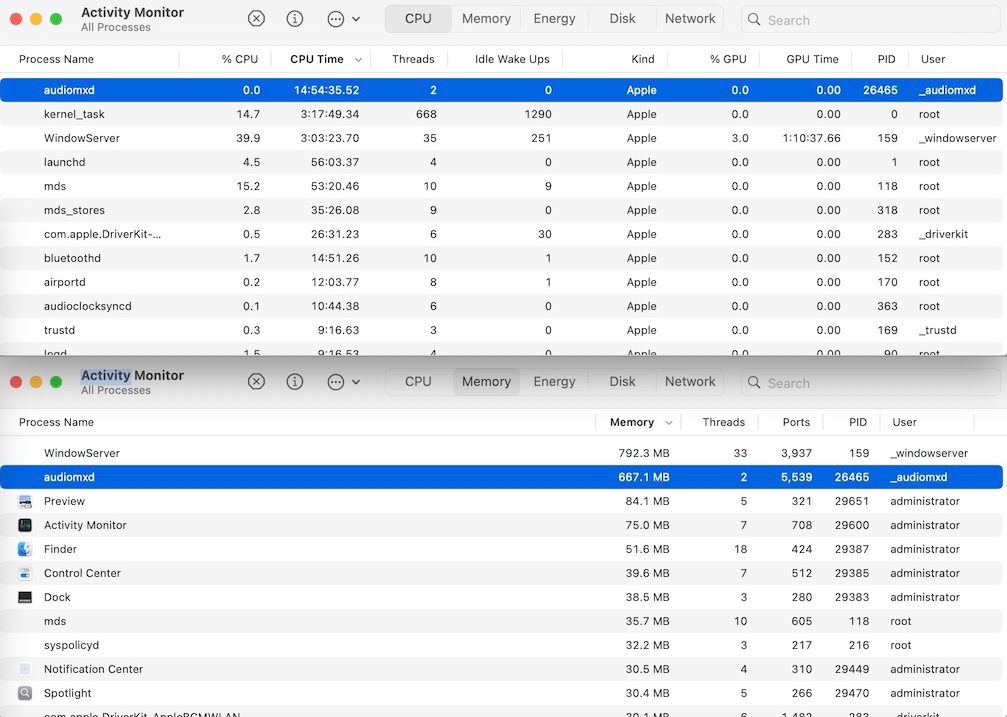Screen dimensions: 1007x717
Task: Select the Preview app icon in memory list
Action: pyautogui.click(x=25, y=501)
